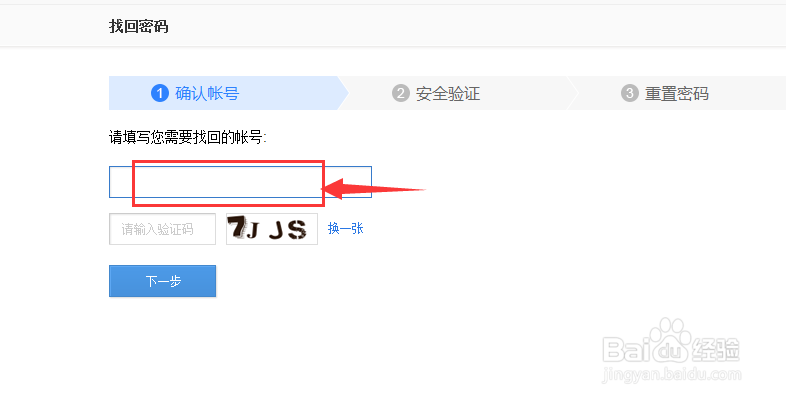
Task: Click the blue 下一步 button
Action: tap(162, 281)
